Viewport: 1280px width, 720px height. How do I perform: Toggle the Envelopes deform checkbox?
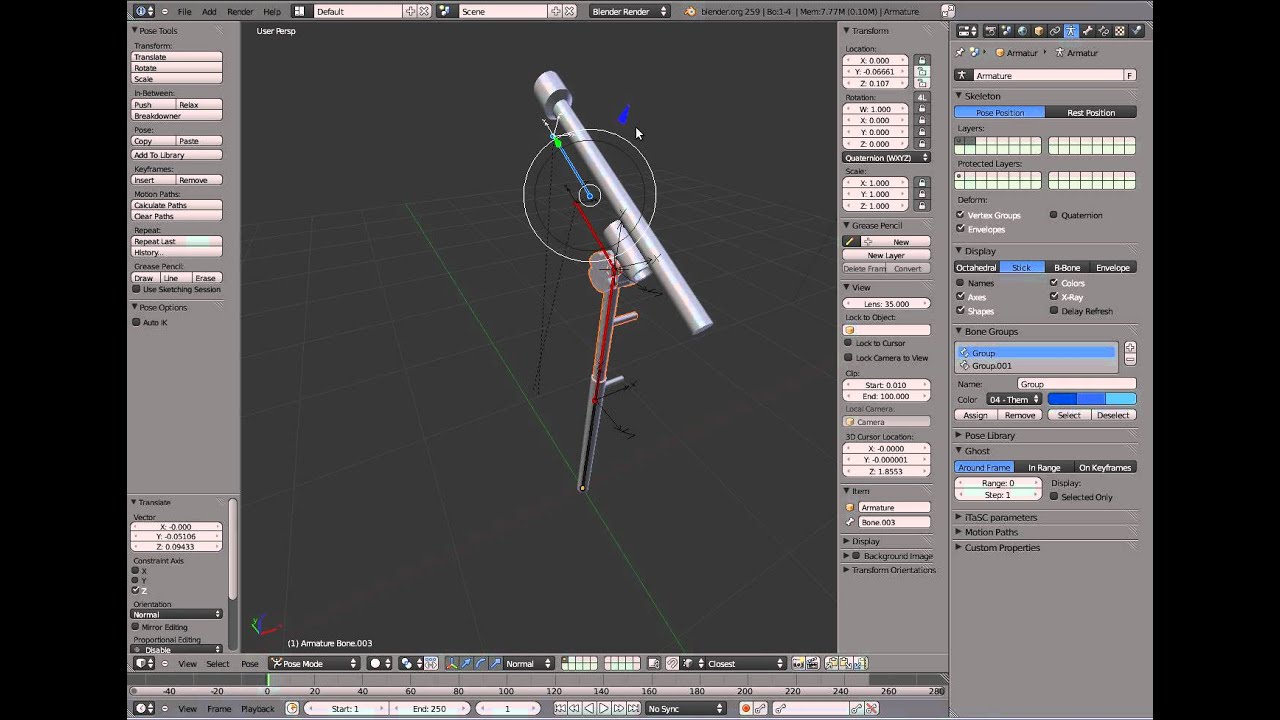tap(960, 229)
